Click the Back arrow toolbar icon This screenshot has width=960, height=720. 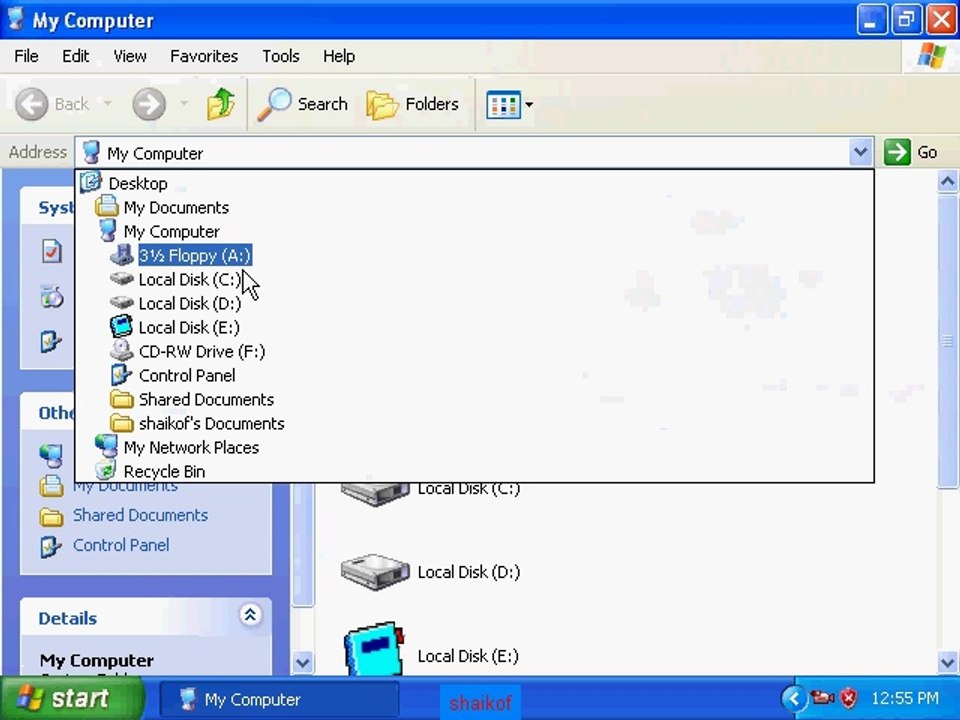coord(31,104)
